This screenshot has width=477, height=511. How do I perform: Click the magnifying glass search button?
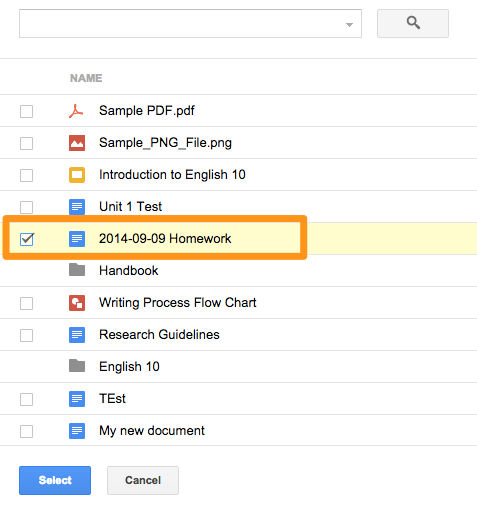coord(413,23)
